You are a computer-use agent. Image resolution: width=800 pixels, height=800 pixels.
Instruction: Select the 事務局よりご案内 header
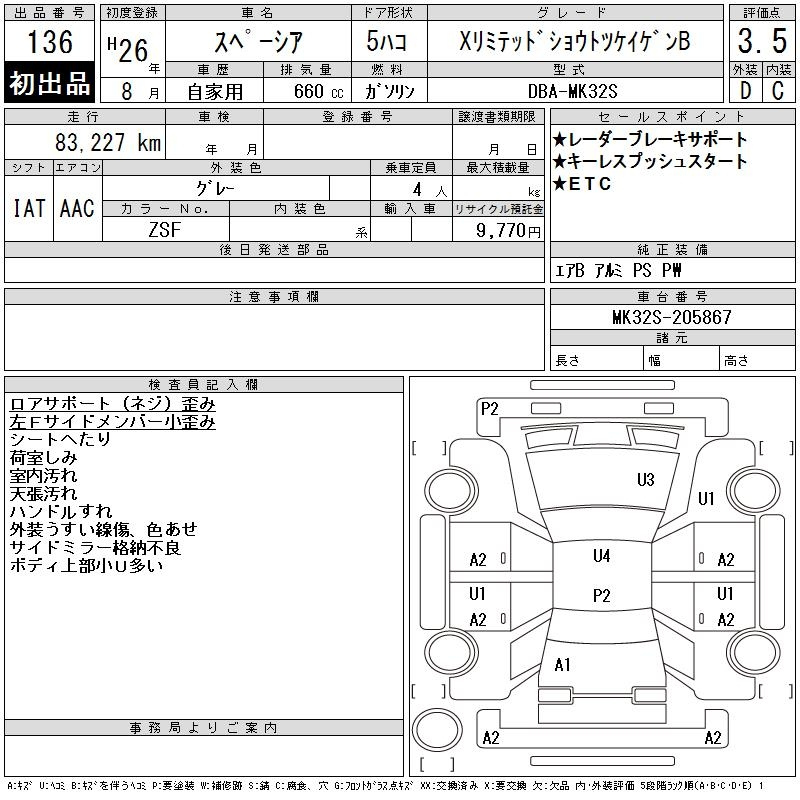coord(203,728)
